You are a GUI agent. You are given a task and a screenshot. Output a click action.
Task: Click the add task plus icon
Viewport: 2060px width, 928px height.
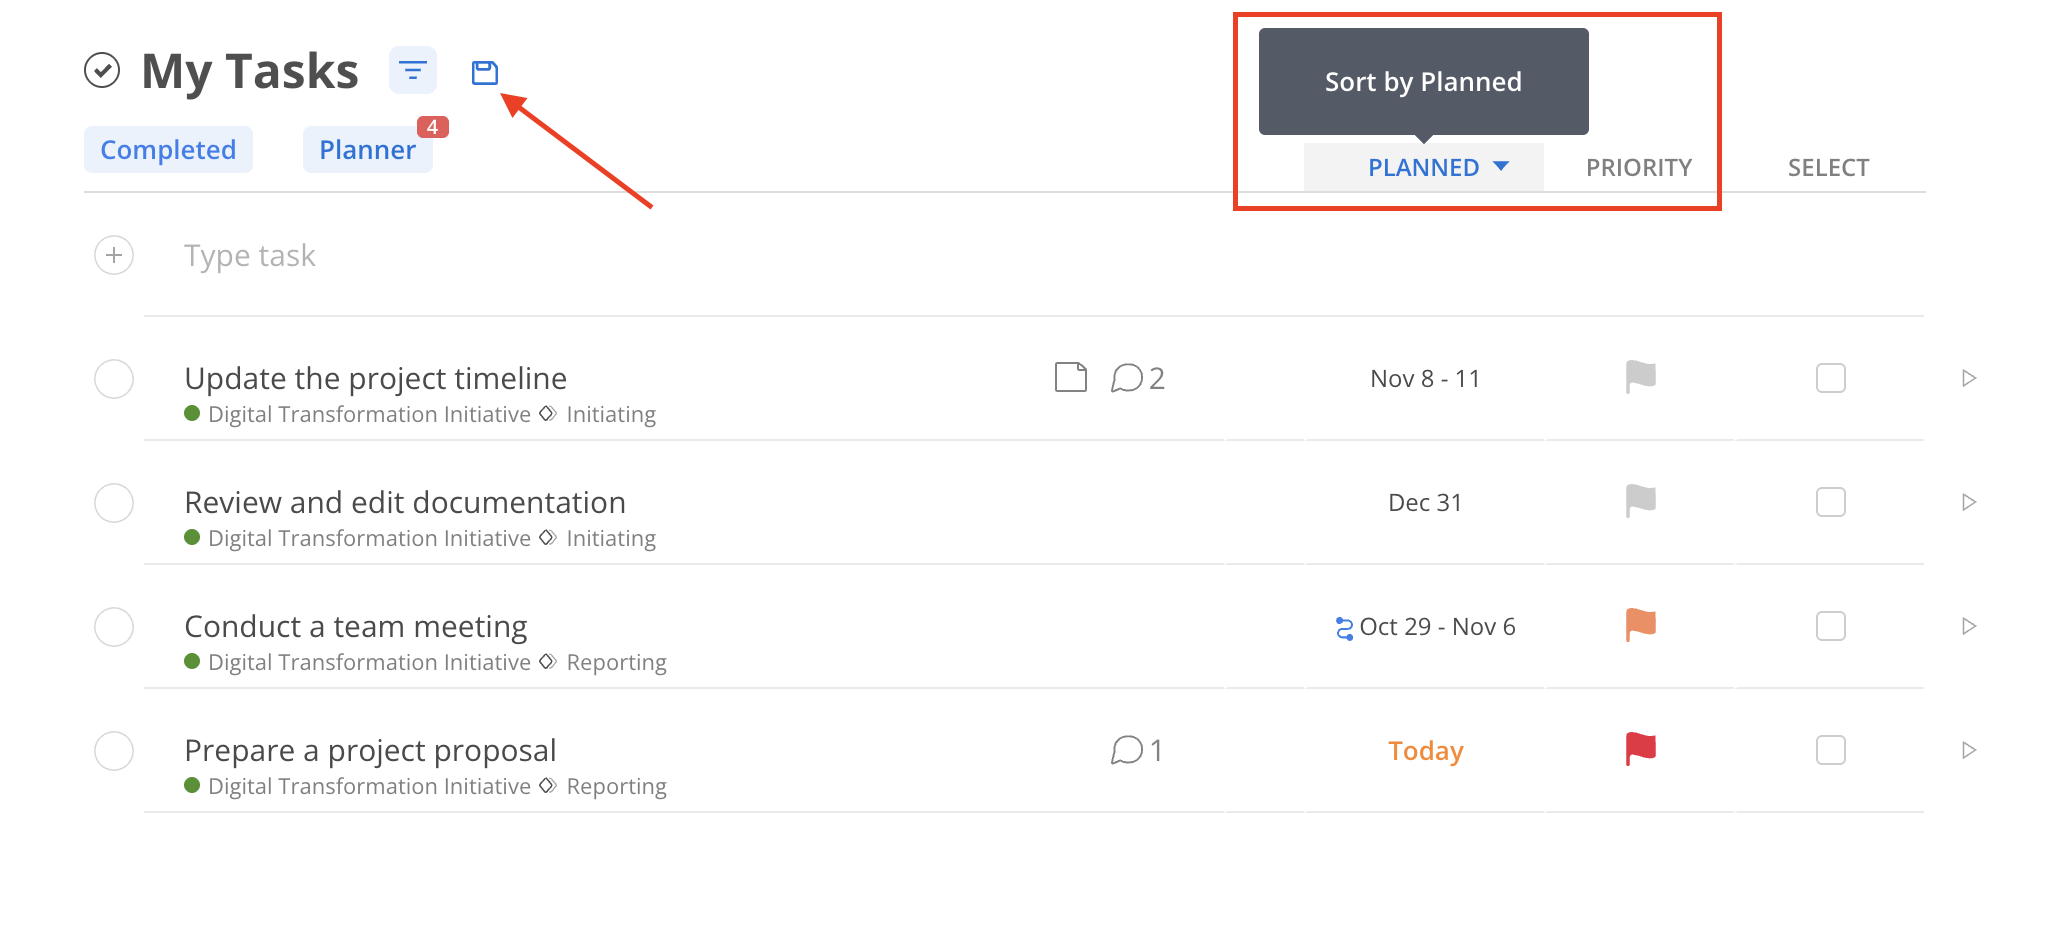click(114, 255)
